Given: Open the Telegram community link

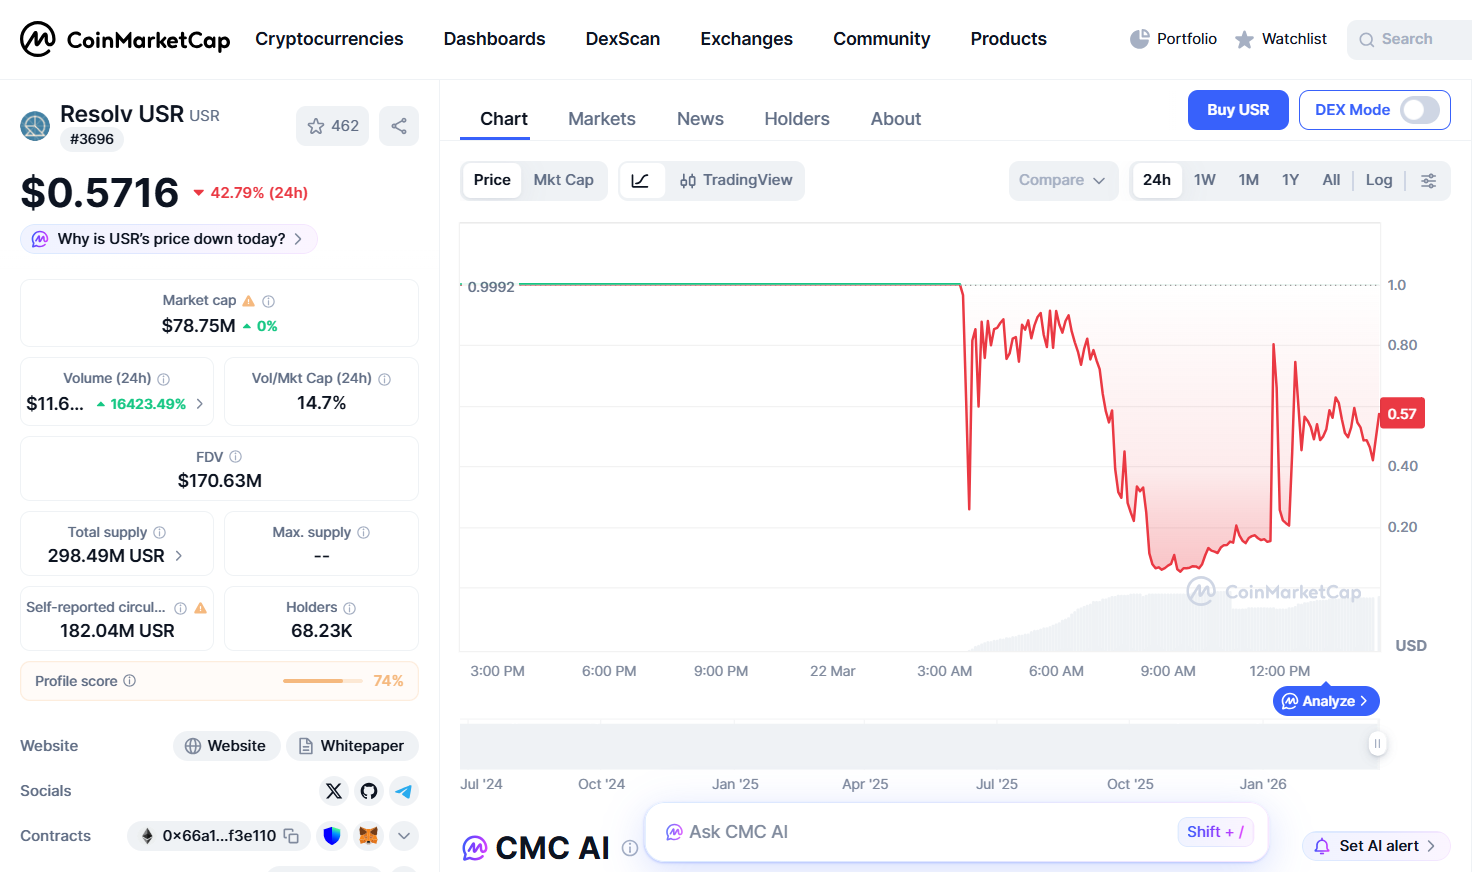Looking at the screenshot, I should coord(403,791).
